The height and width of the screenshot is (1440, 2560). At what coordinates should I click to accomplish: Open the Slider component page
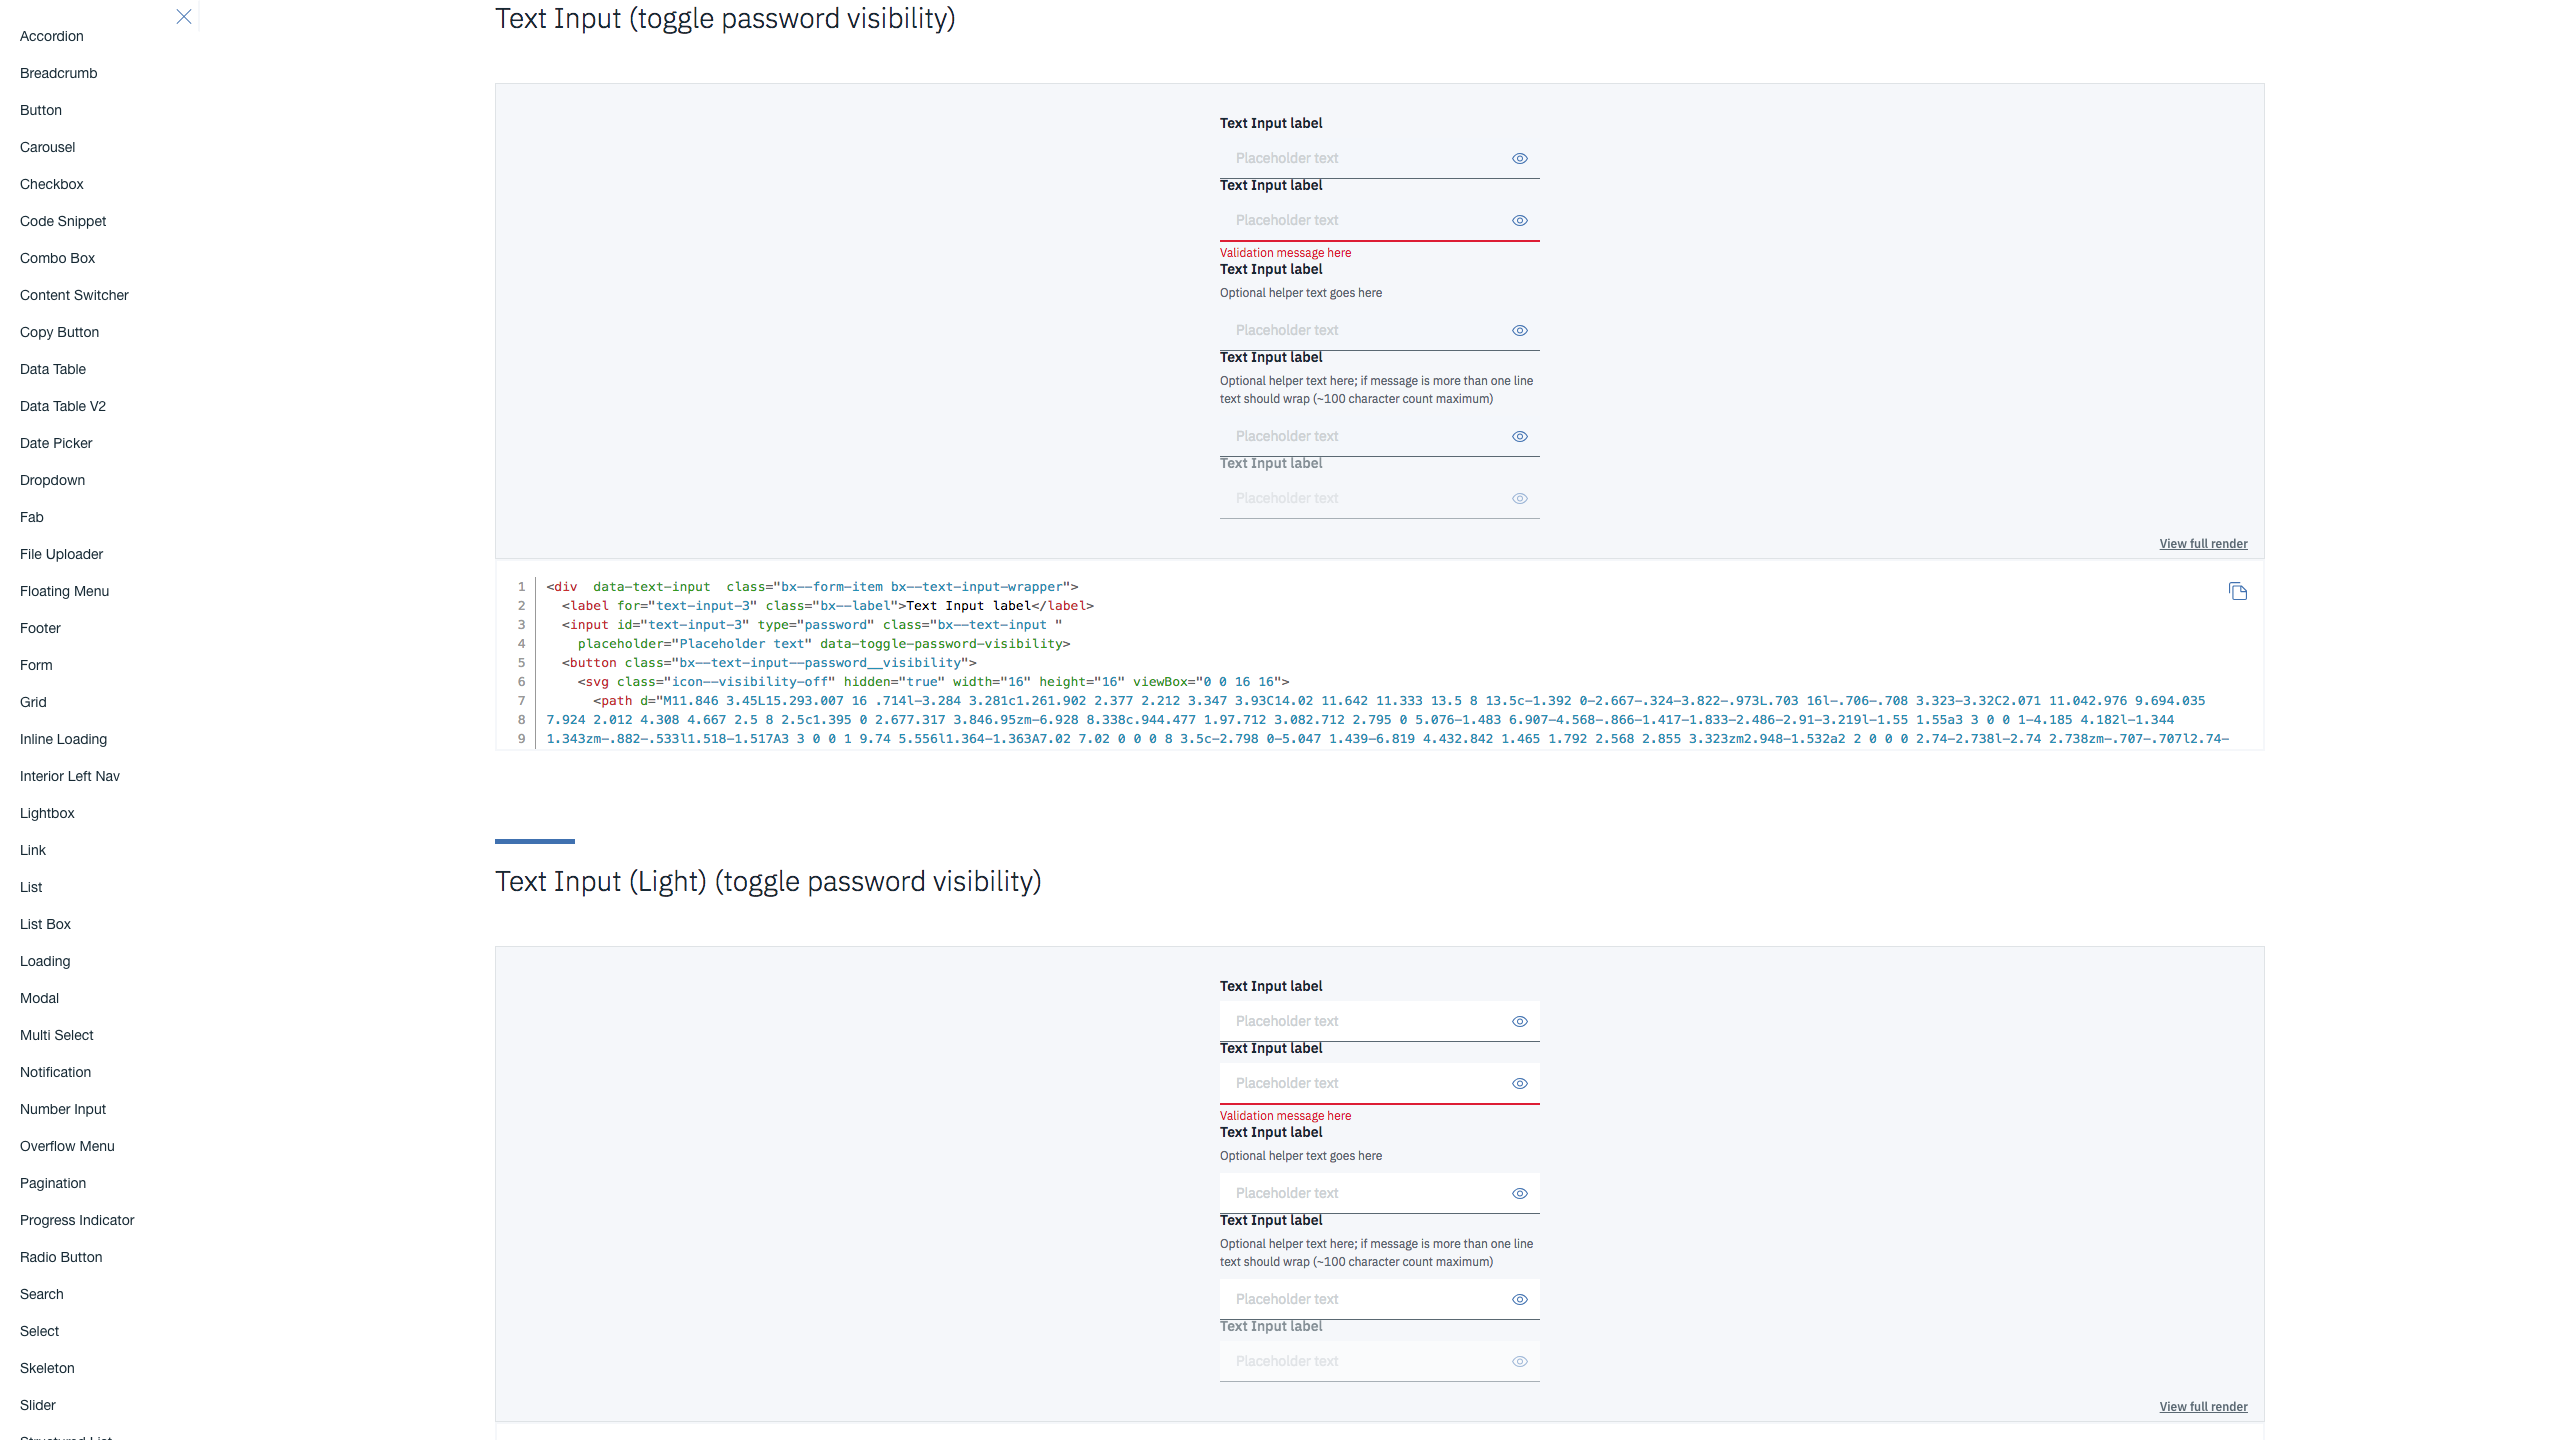coord(38,1405)
